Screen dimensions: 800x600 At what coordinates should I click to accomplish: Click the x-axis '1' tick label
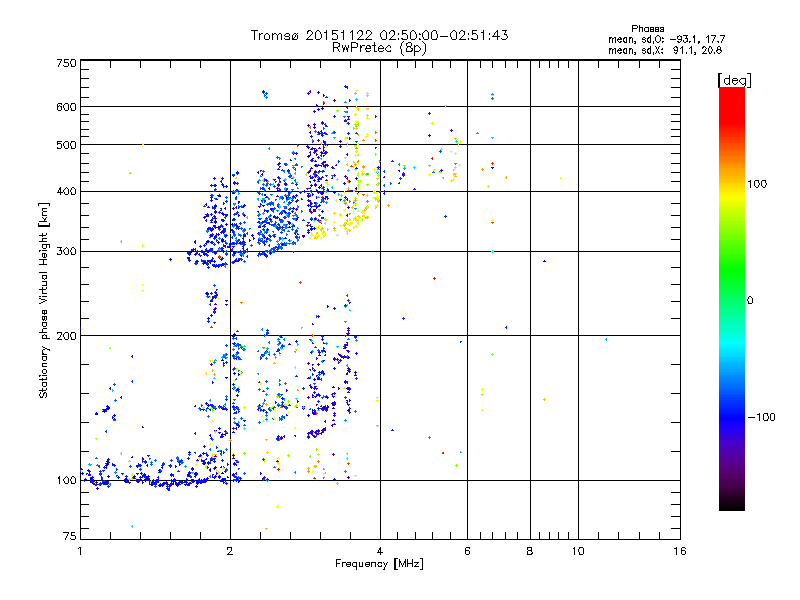[80, 551]
